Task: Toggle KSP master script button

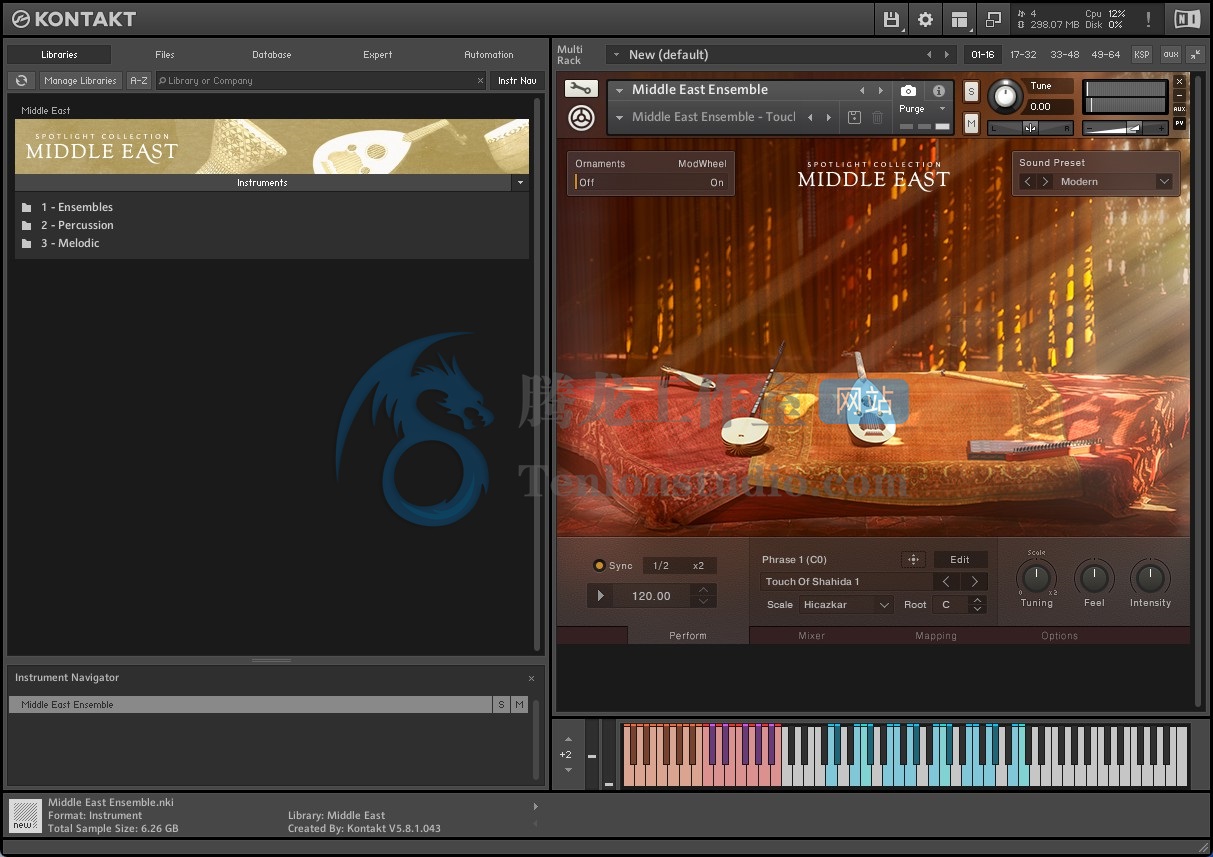Action: pos(1141,55)
